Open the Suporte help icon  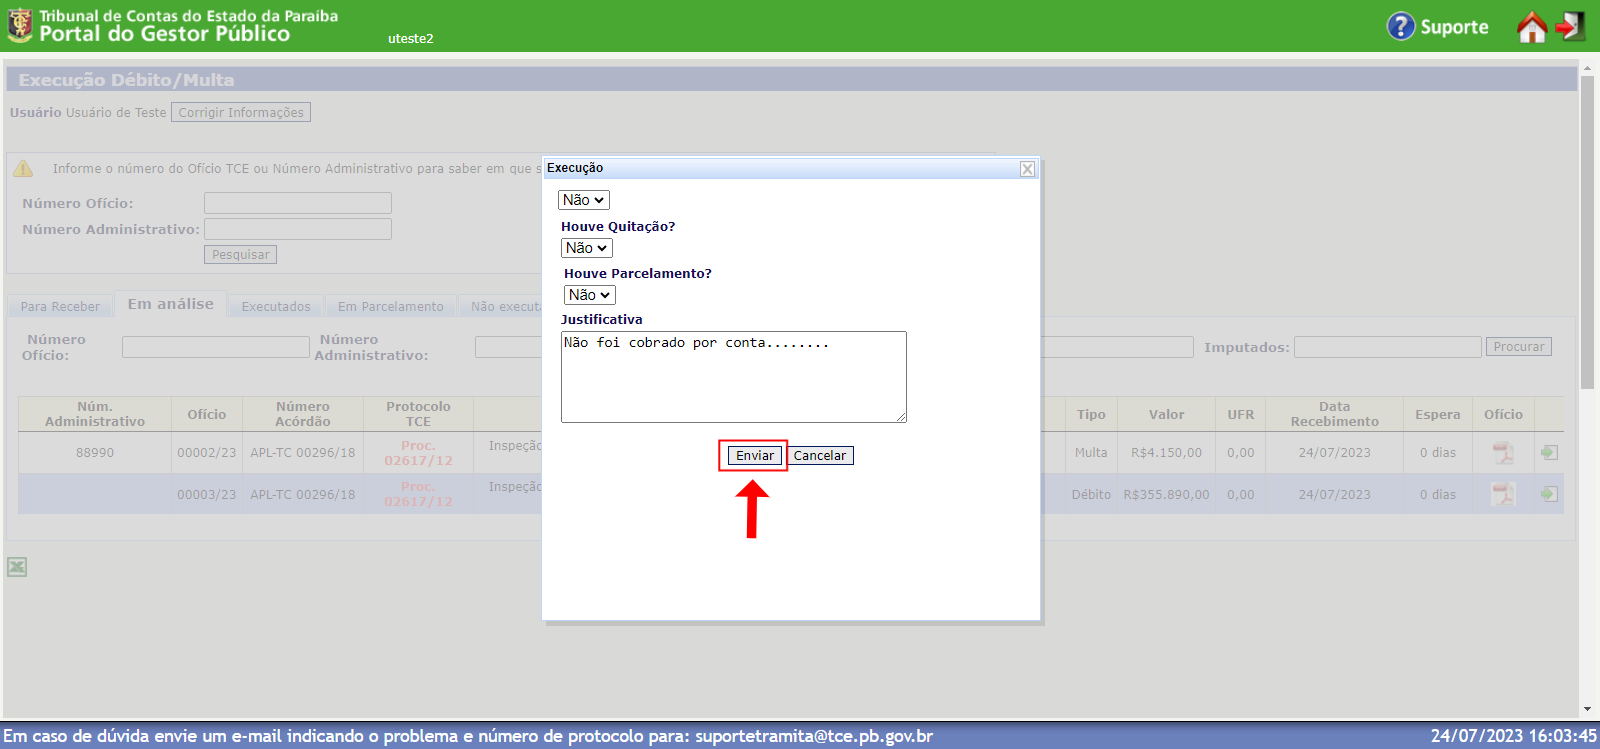(1401, 26)
